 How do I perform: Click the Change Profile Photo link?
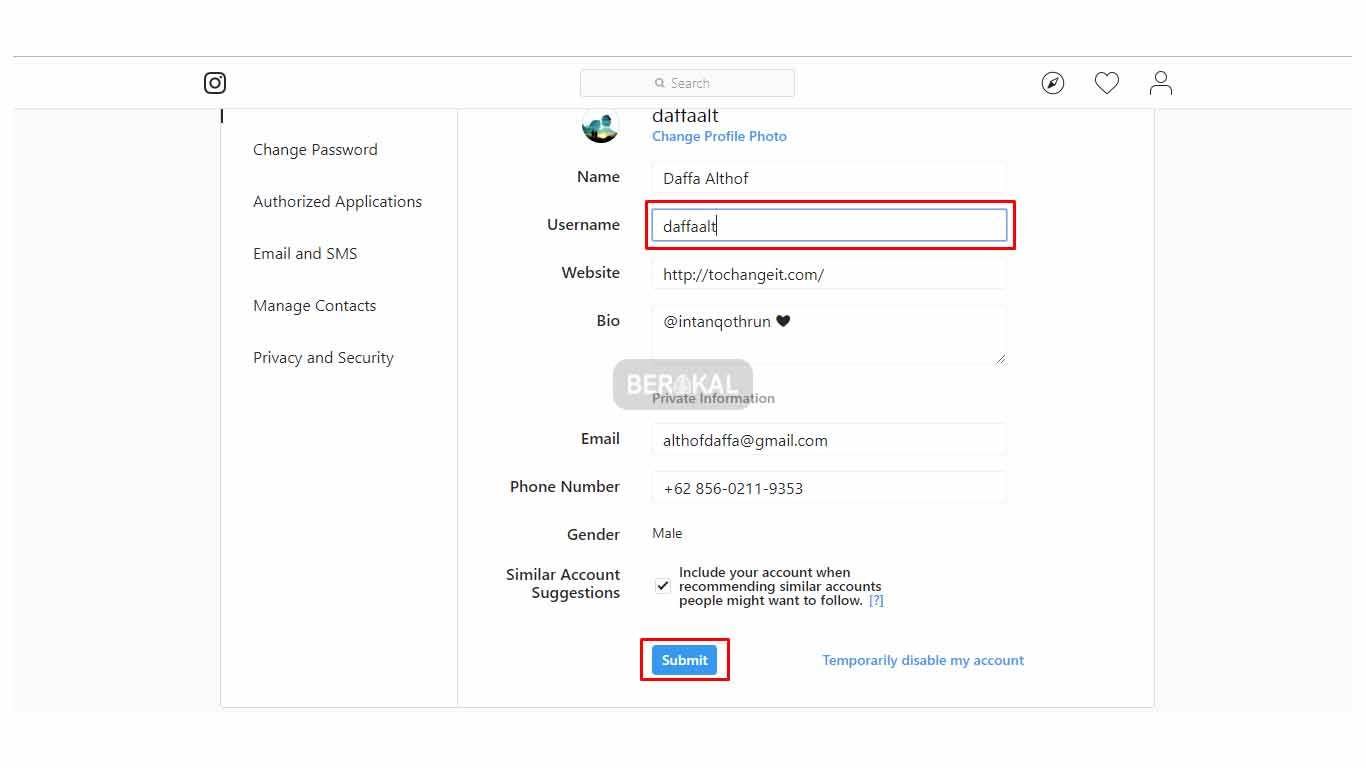(x=719, y=137)
